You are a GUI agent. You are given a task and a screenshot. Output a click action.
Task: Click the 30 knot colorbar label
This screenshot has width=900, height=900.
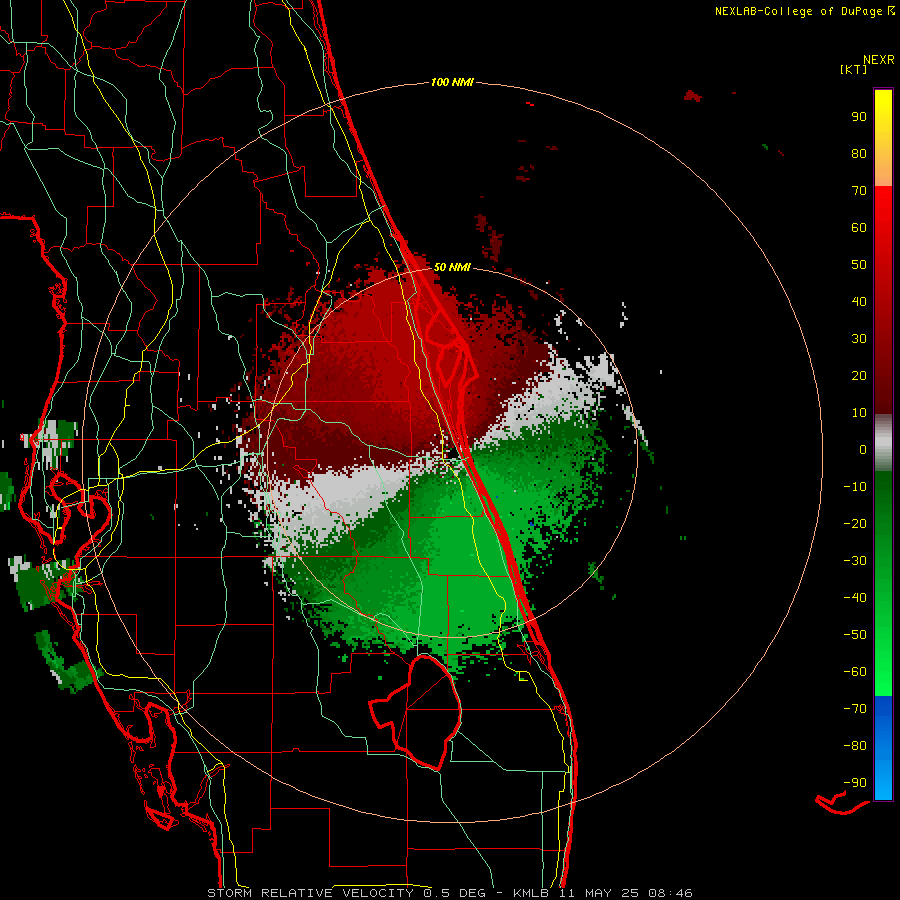click(x=859, y=339)
